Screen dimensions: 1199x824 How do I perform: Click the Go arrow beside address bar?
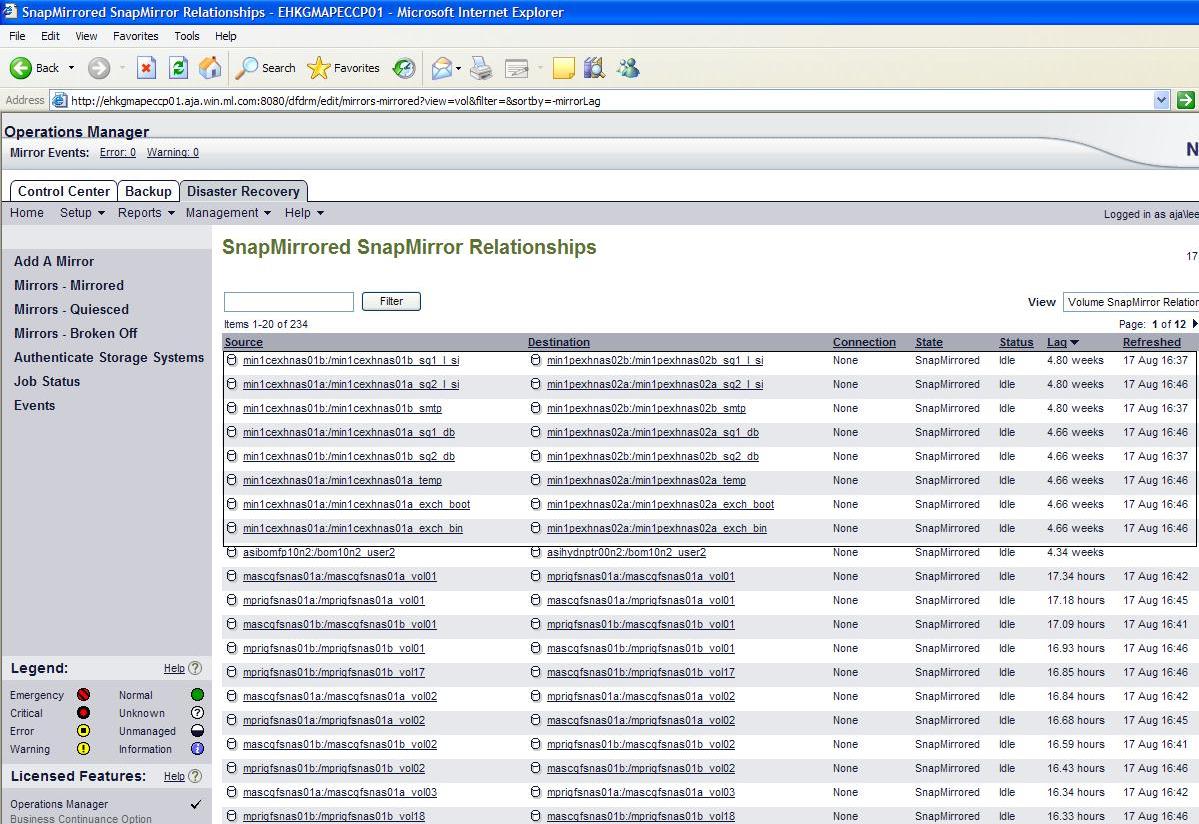pos(1185,100)
